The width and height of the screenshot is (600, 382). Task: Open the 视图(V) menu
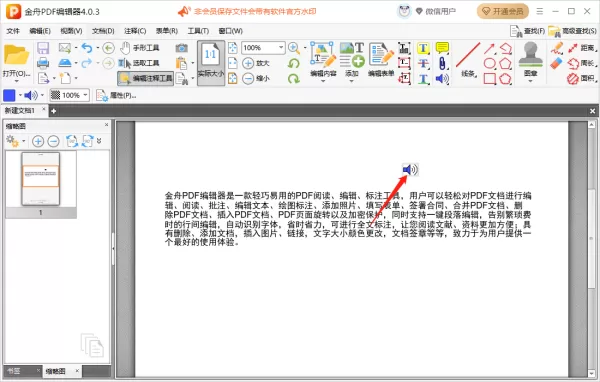(x=71, y=31)
